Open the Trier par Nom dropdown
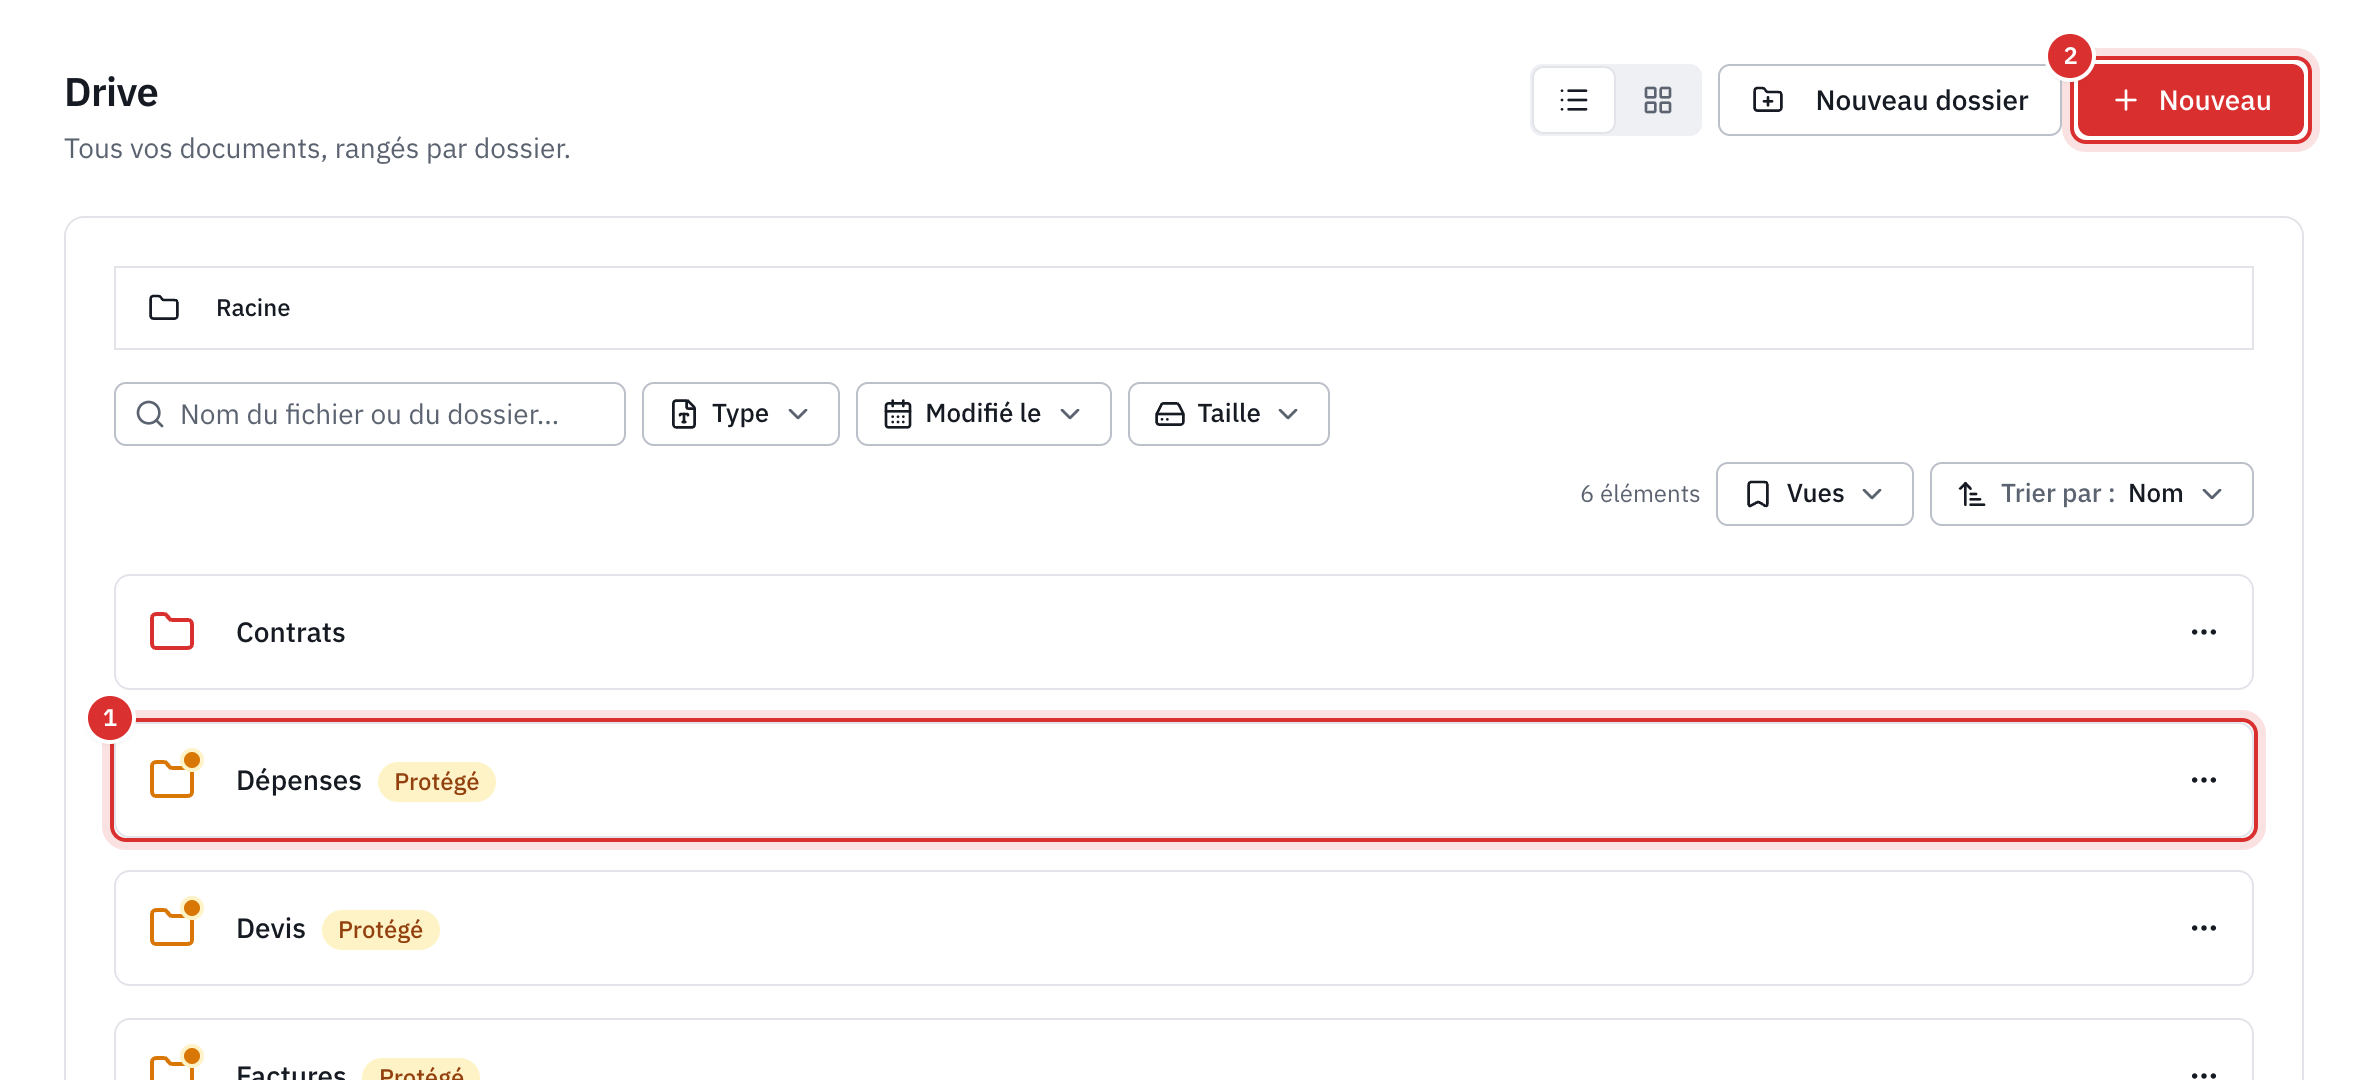Screen dimensions: 2368x1080 [x=2092, y=494]
